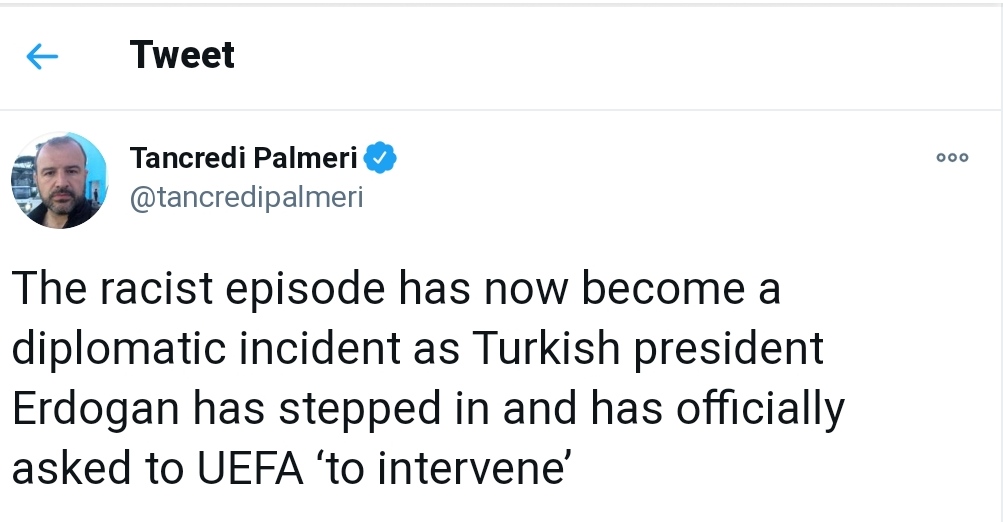
Task: Click "The racist episode" opening line
Action: 198,288
